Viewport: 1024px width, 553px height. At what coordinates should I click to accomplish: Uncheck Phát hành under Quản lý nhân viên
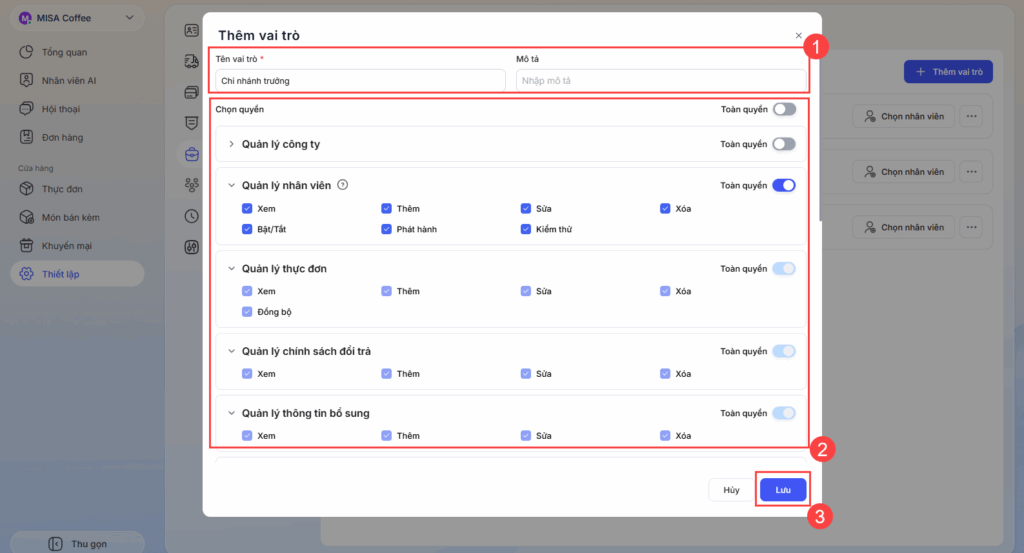(x=387, y=229)
